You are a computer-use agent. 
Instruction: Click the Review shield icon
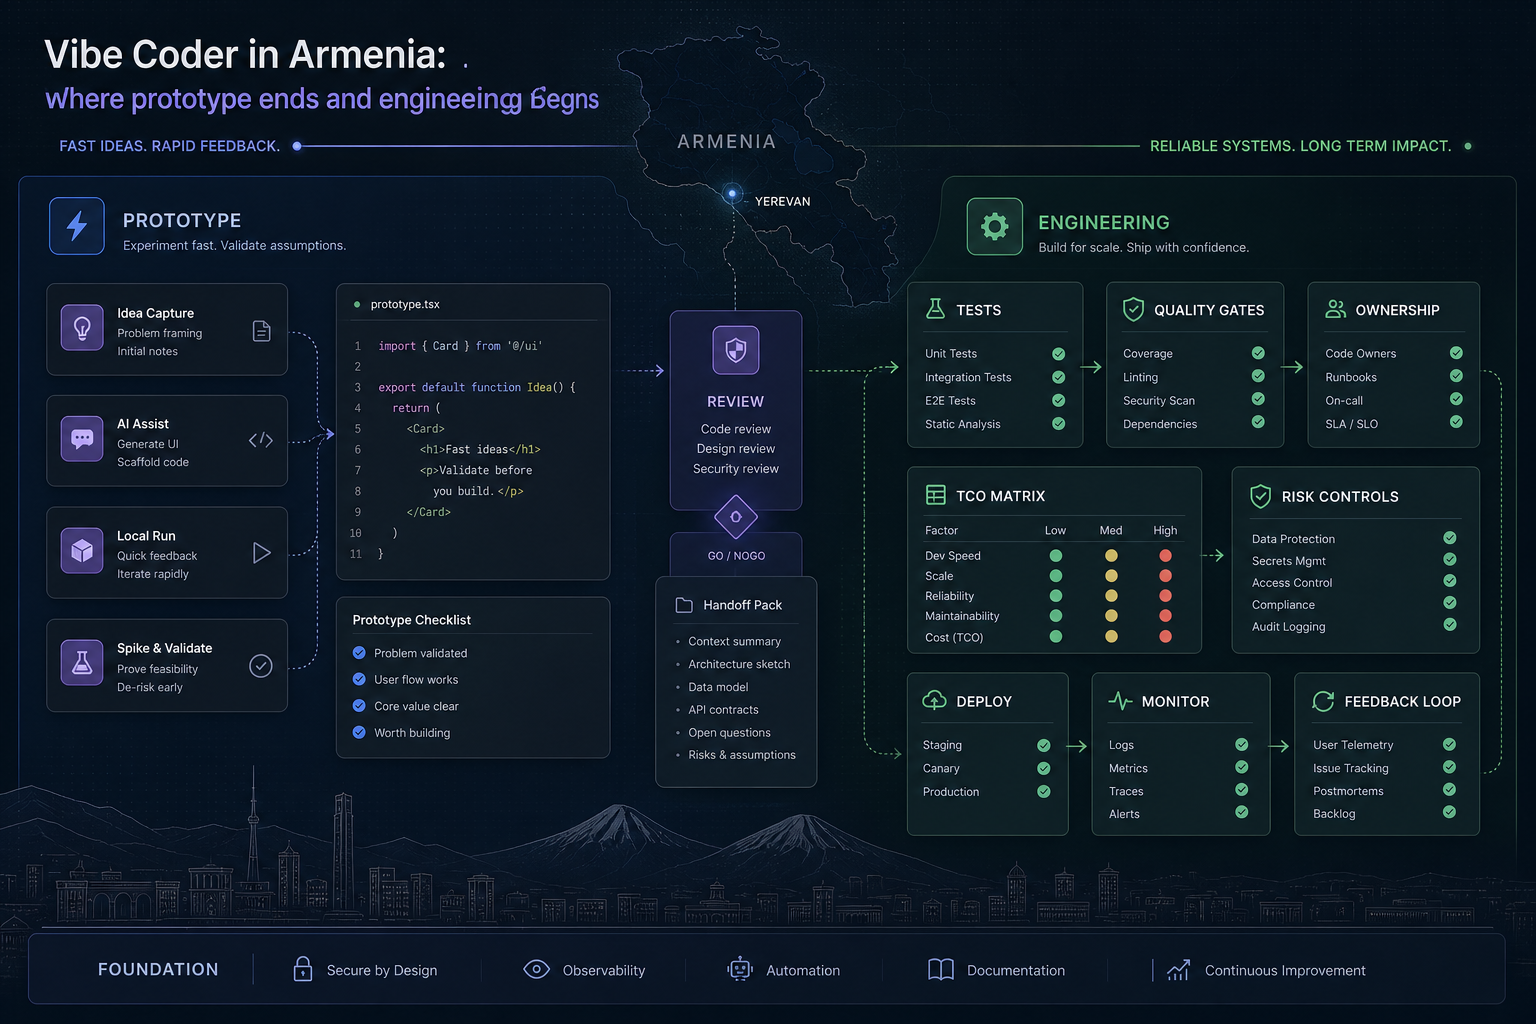[x=736, y=350]
